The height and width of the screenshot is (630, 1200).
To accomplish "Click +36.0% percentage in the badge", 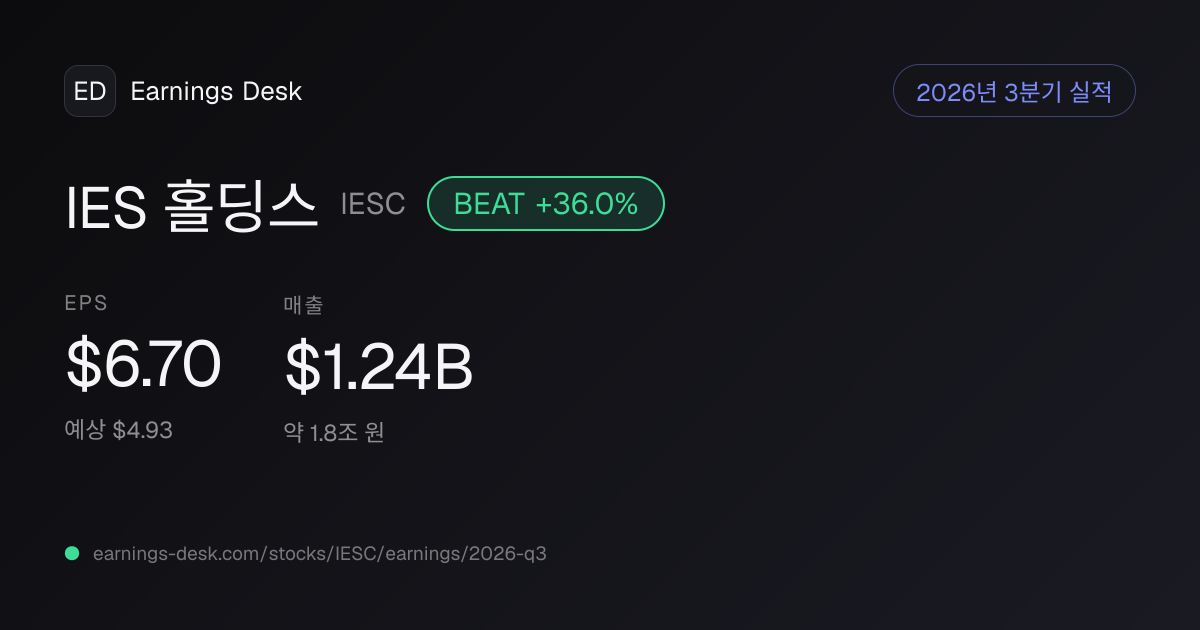I will [587, 204].
